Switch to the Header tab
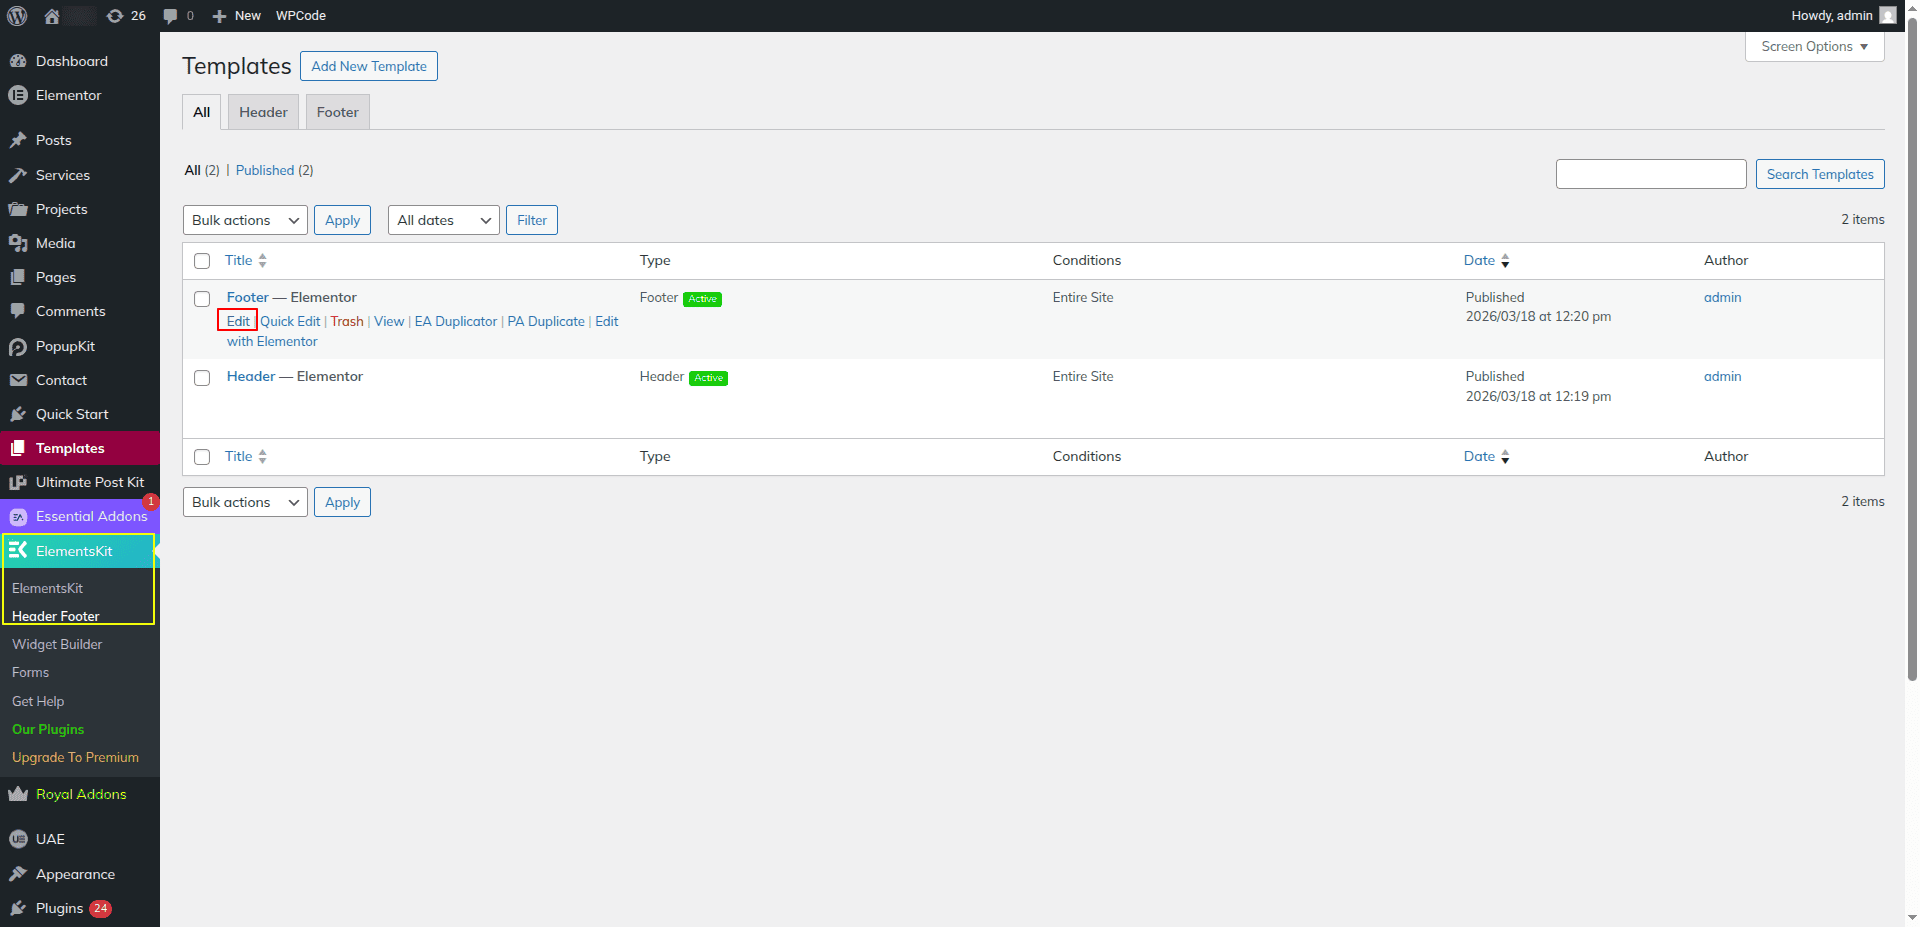 263,112
